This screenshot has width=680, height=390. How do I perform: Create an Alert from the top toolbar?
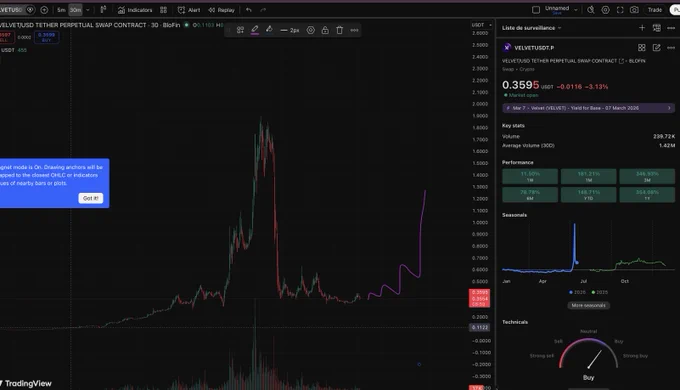tap(189, 10)
